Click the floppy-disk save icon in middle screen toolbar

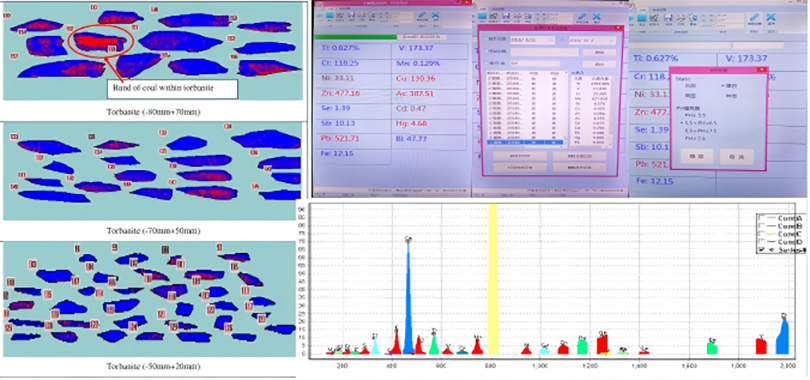(506, 16)
